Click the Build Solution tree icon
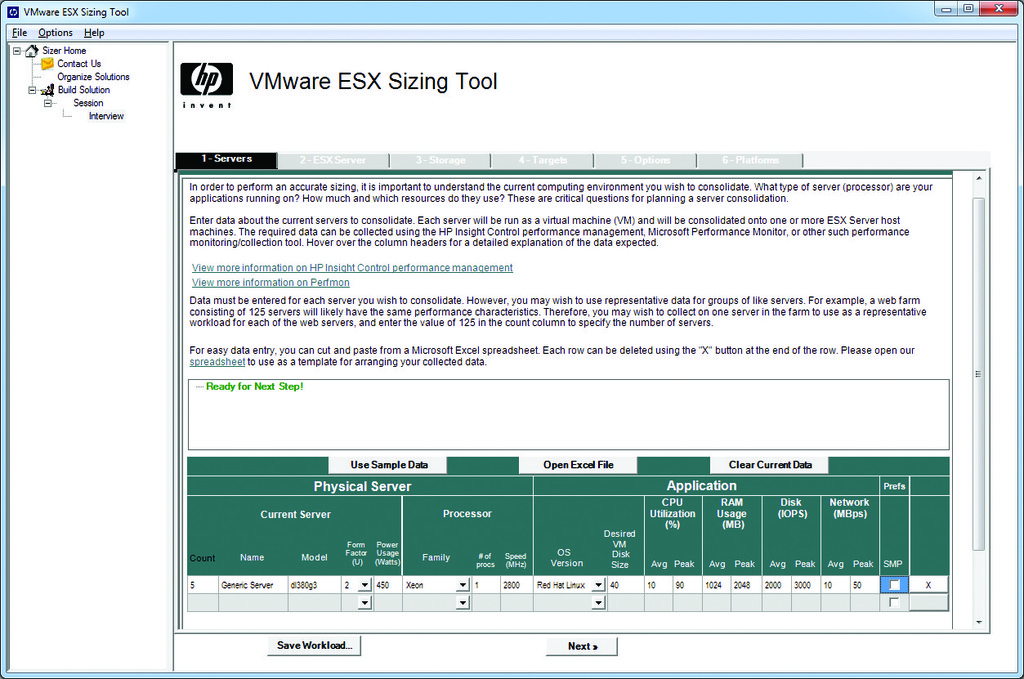 pyautogui.click(x=47, y=90)
